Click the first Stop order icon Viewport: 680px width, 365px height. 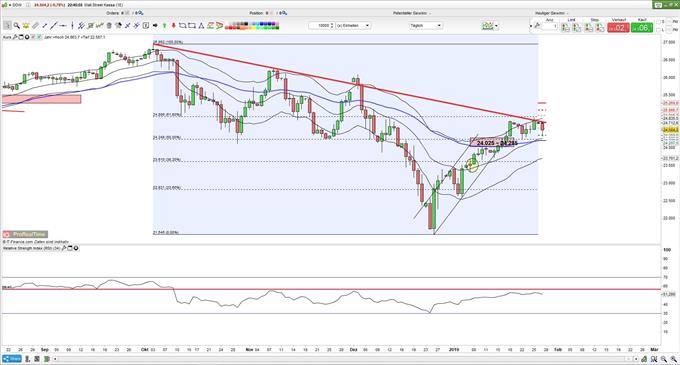pos(589,28)
